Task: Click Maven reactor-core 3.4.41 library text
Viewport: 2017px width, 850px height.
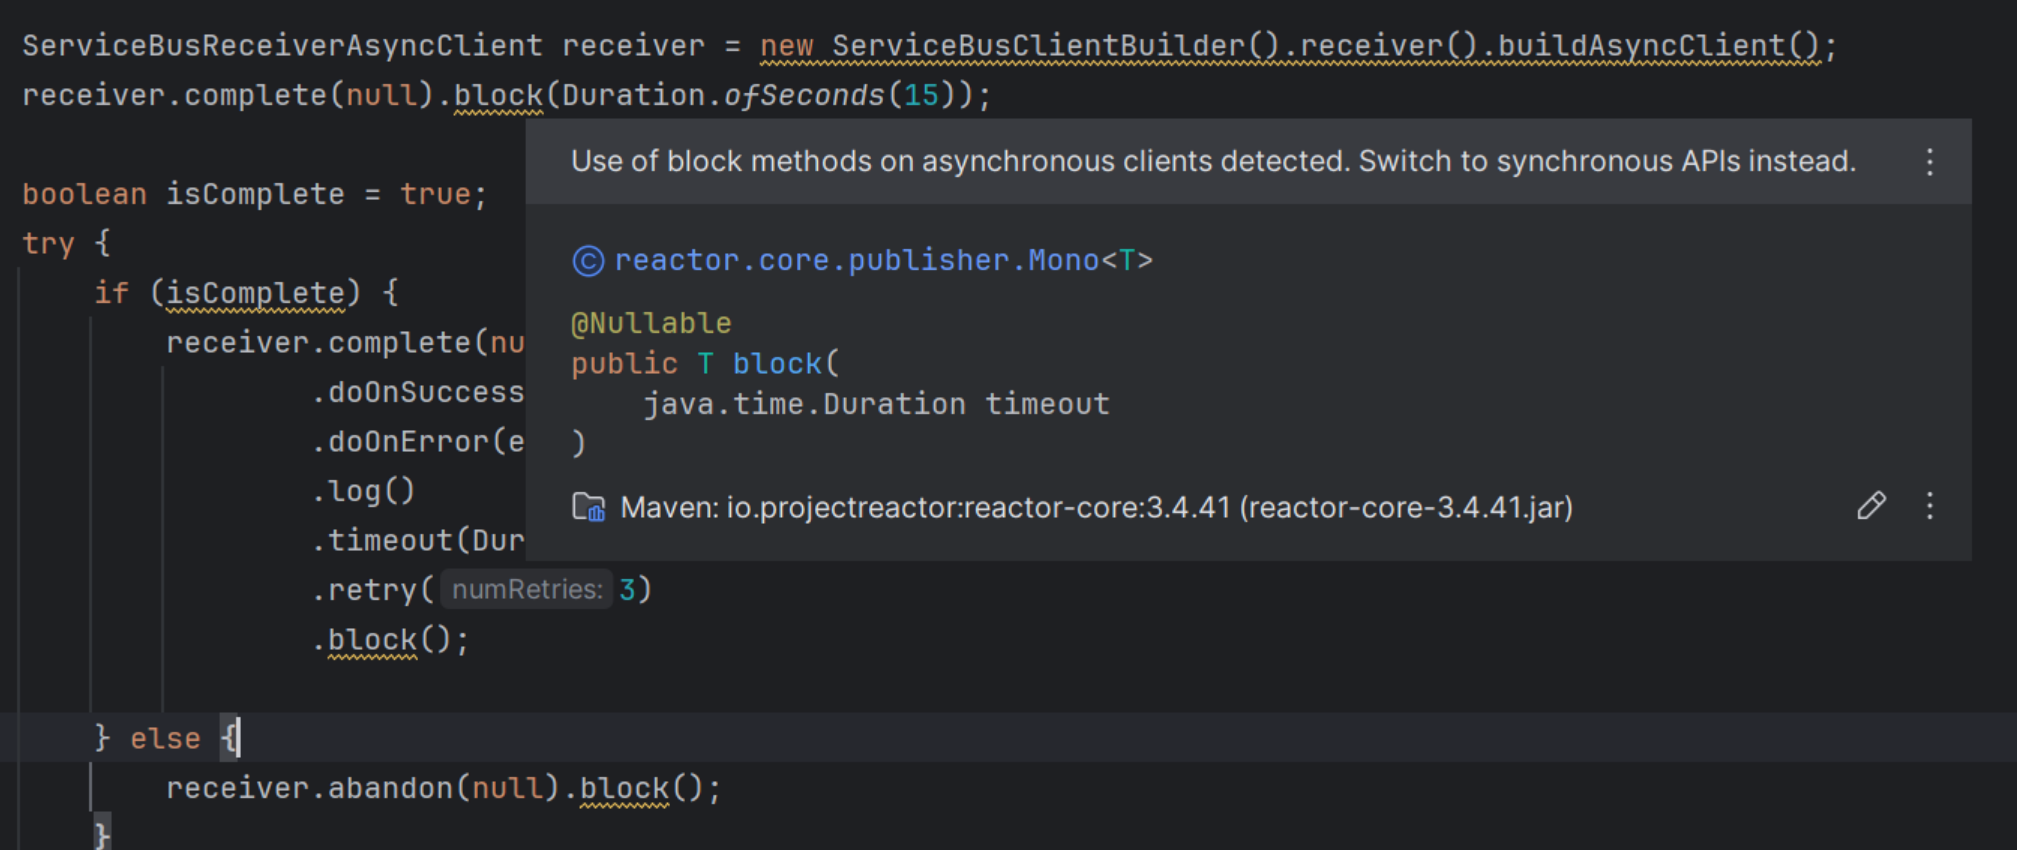Action: coord(1096,507)
